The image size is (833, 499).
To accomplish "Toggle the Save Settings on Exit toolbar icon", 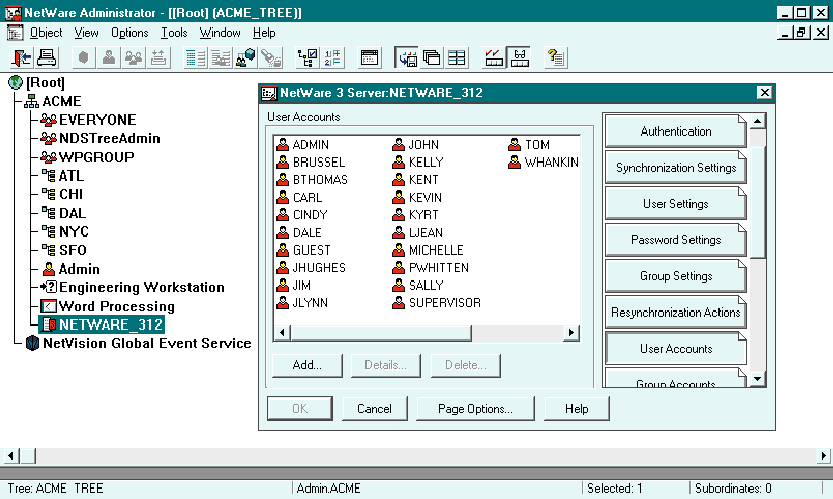I will (x=406, y=57).
